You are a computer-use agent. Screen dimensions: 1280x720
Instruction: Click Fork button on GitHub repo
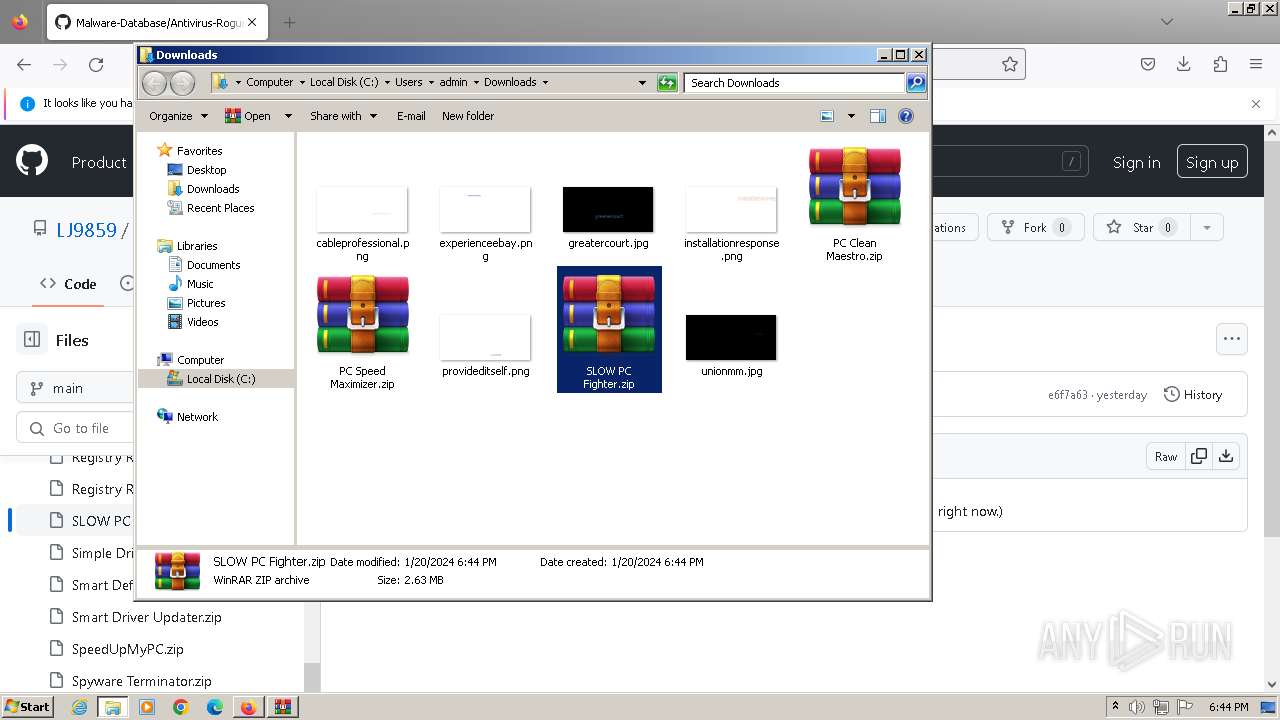click(x=1037, y=227)
